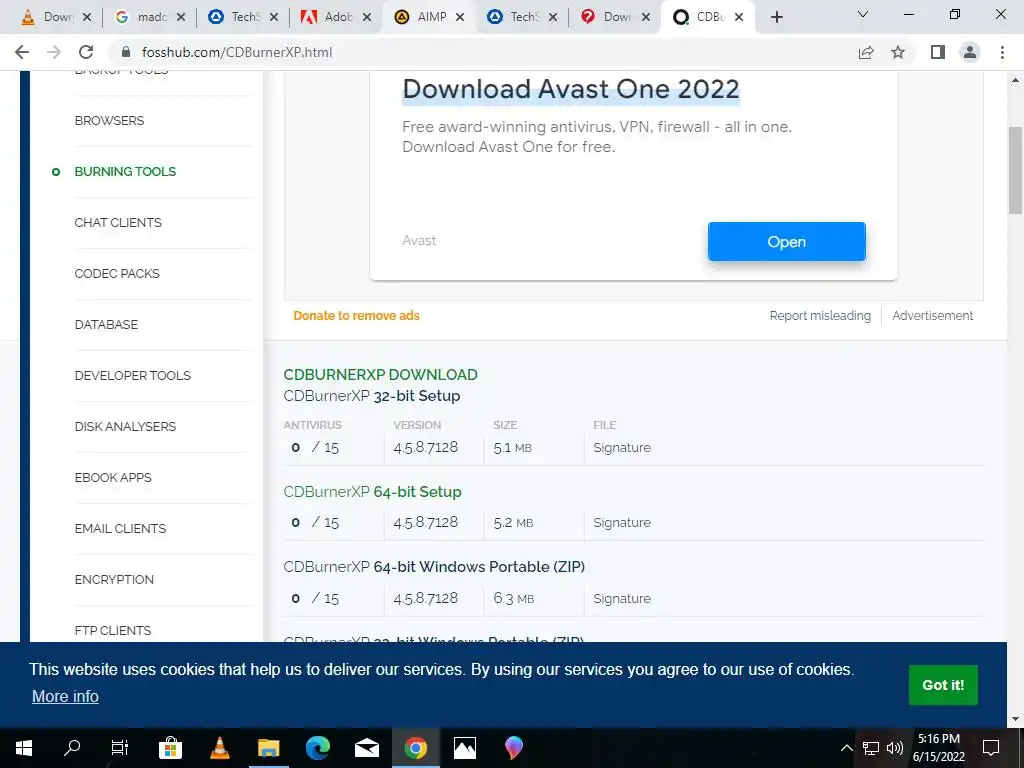Open the notification center icon
This screenshot has width=1024, height=768.
tap(991, 748)
